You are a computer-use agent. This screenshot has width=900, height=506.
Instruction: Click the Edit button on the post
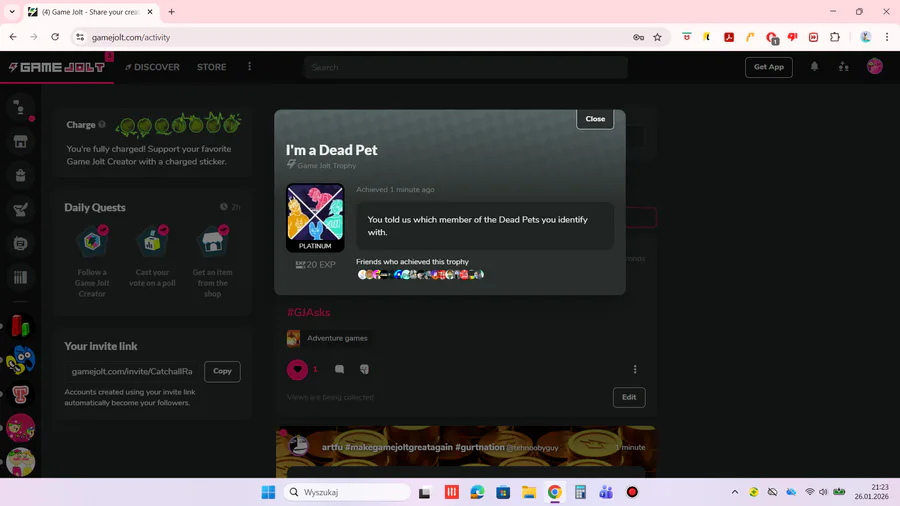click(629, 397)
